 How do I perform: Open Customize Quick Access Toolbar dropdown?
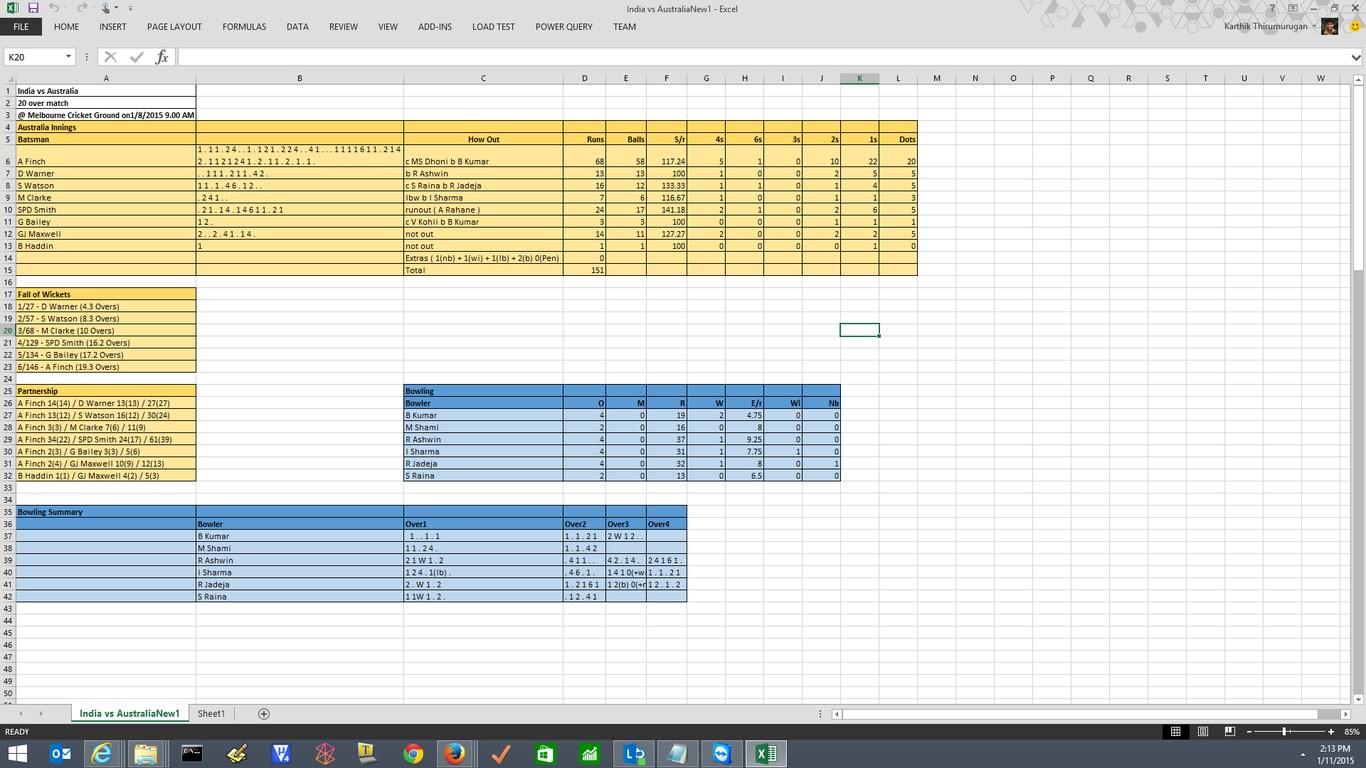(130, 8)
